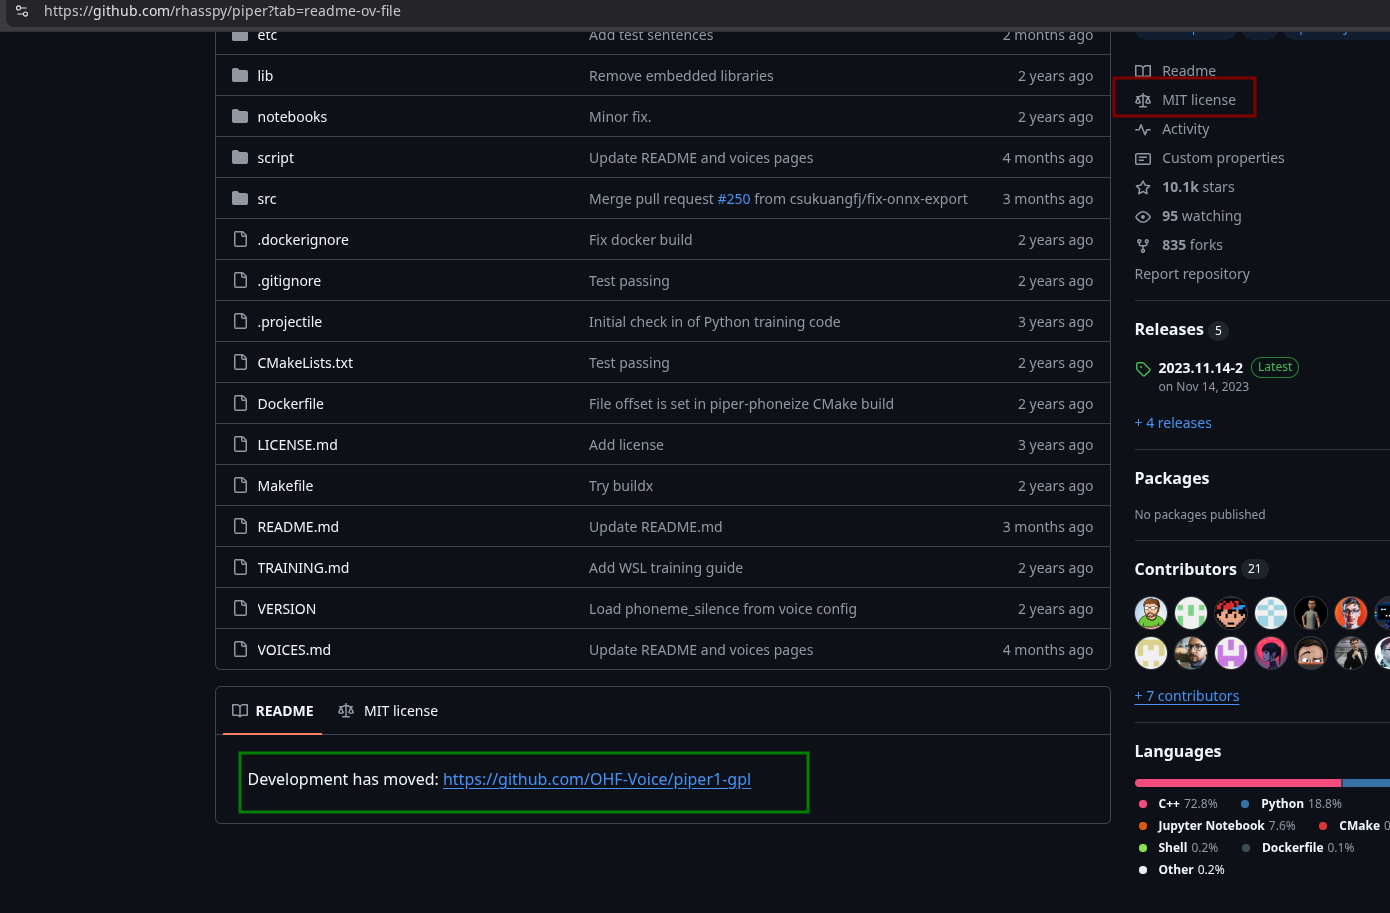The image size is (1390, 913).
Task: Click the Report repository link
Action: (1192, 274)
